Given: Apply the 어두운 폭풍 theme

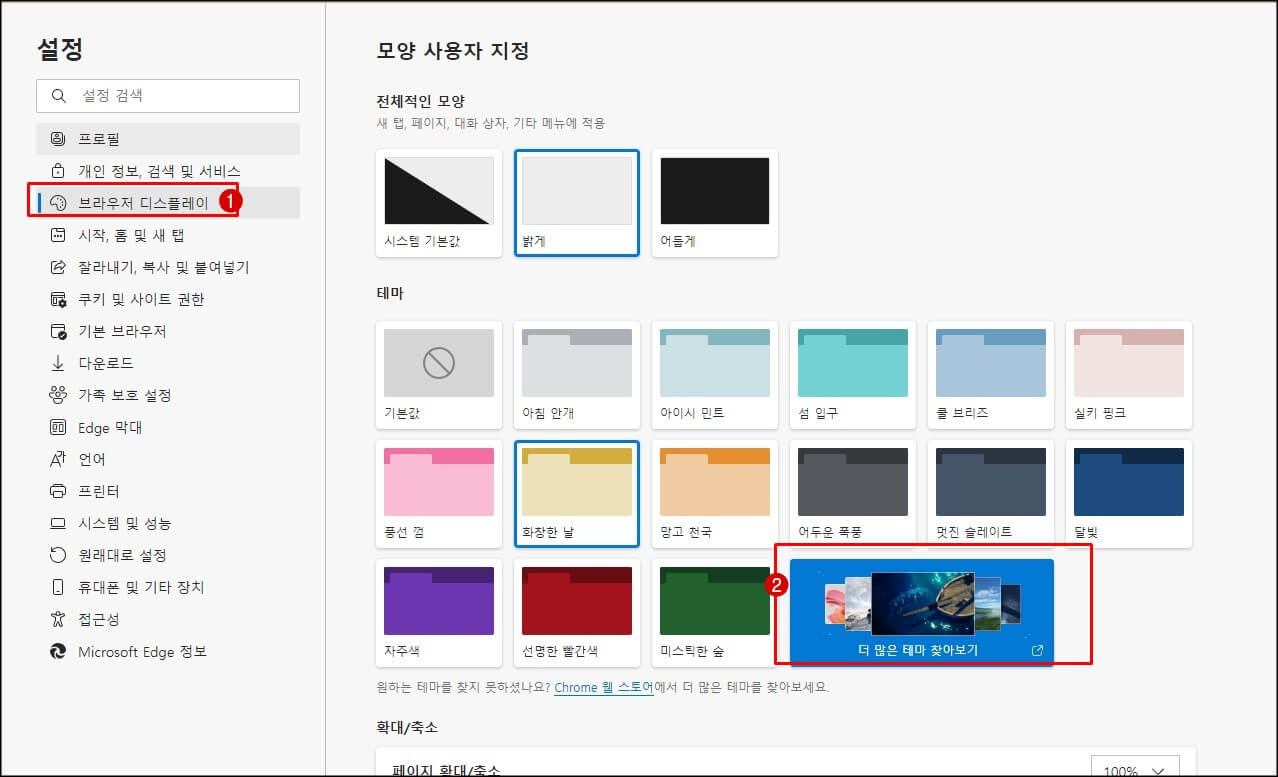Looking at the screenshot, I should point(853,494).
